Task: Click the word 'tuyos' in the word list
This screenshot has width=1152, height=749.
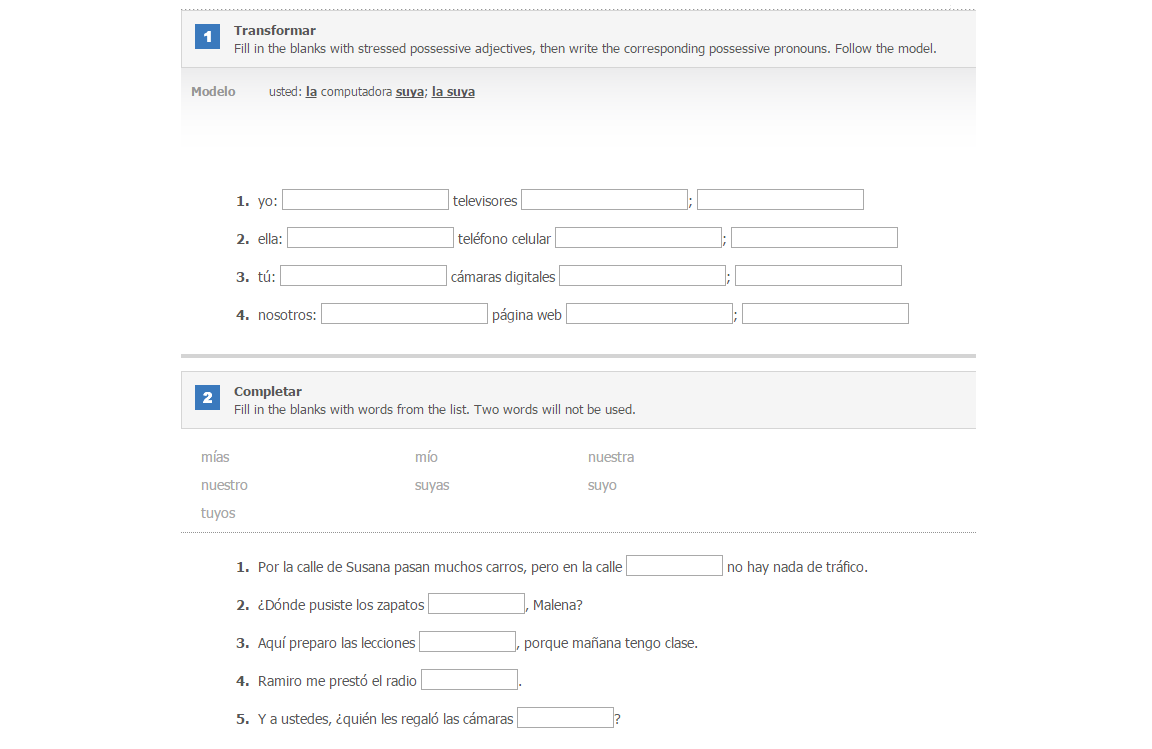Action: tap(218, 513)
